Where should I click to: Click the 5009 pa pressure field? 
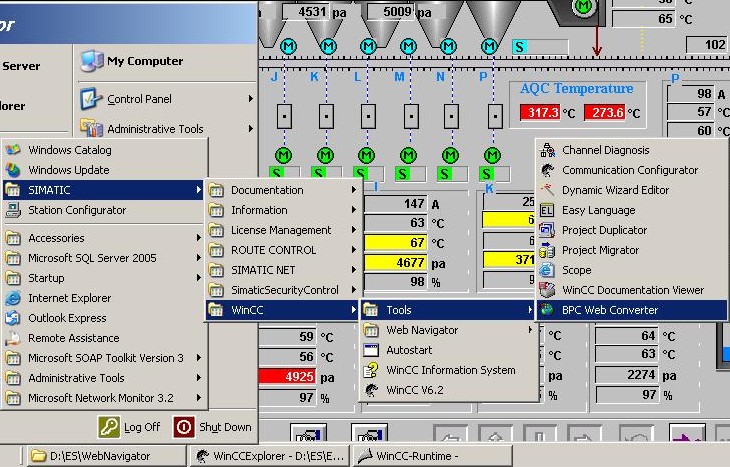(x=391, y=12)
